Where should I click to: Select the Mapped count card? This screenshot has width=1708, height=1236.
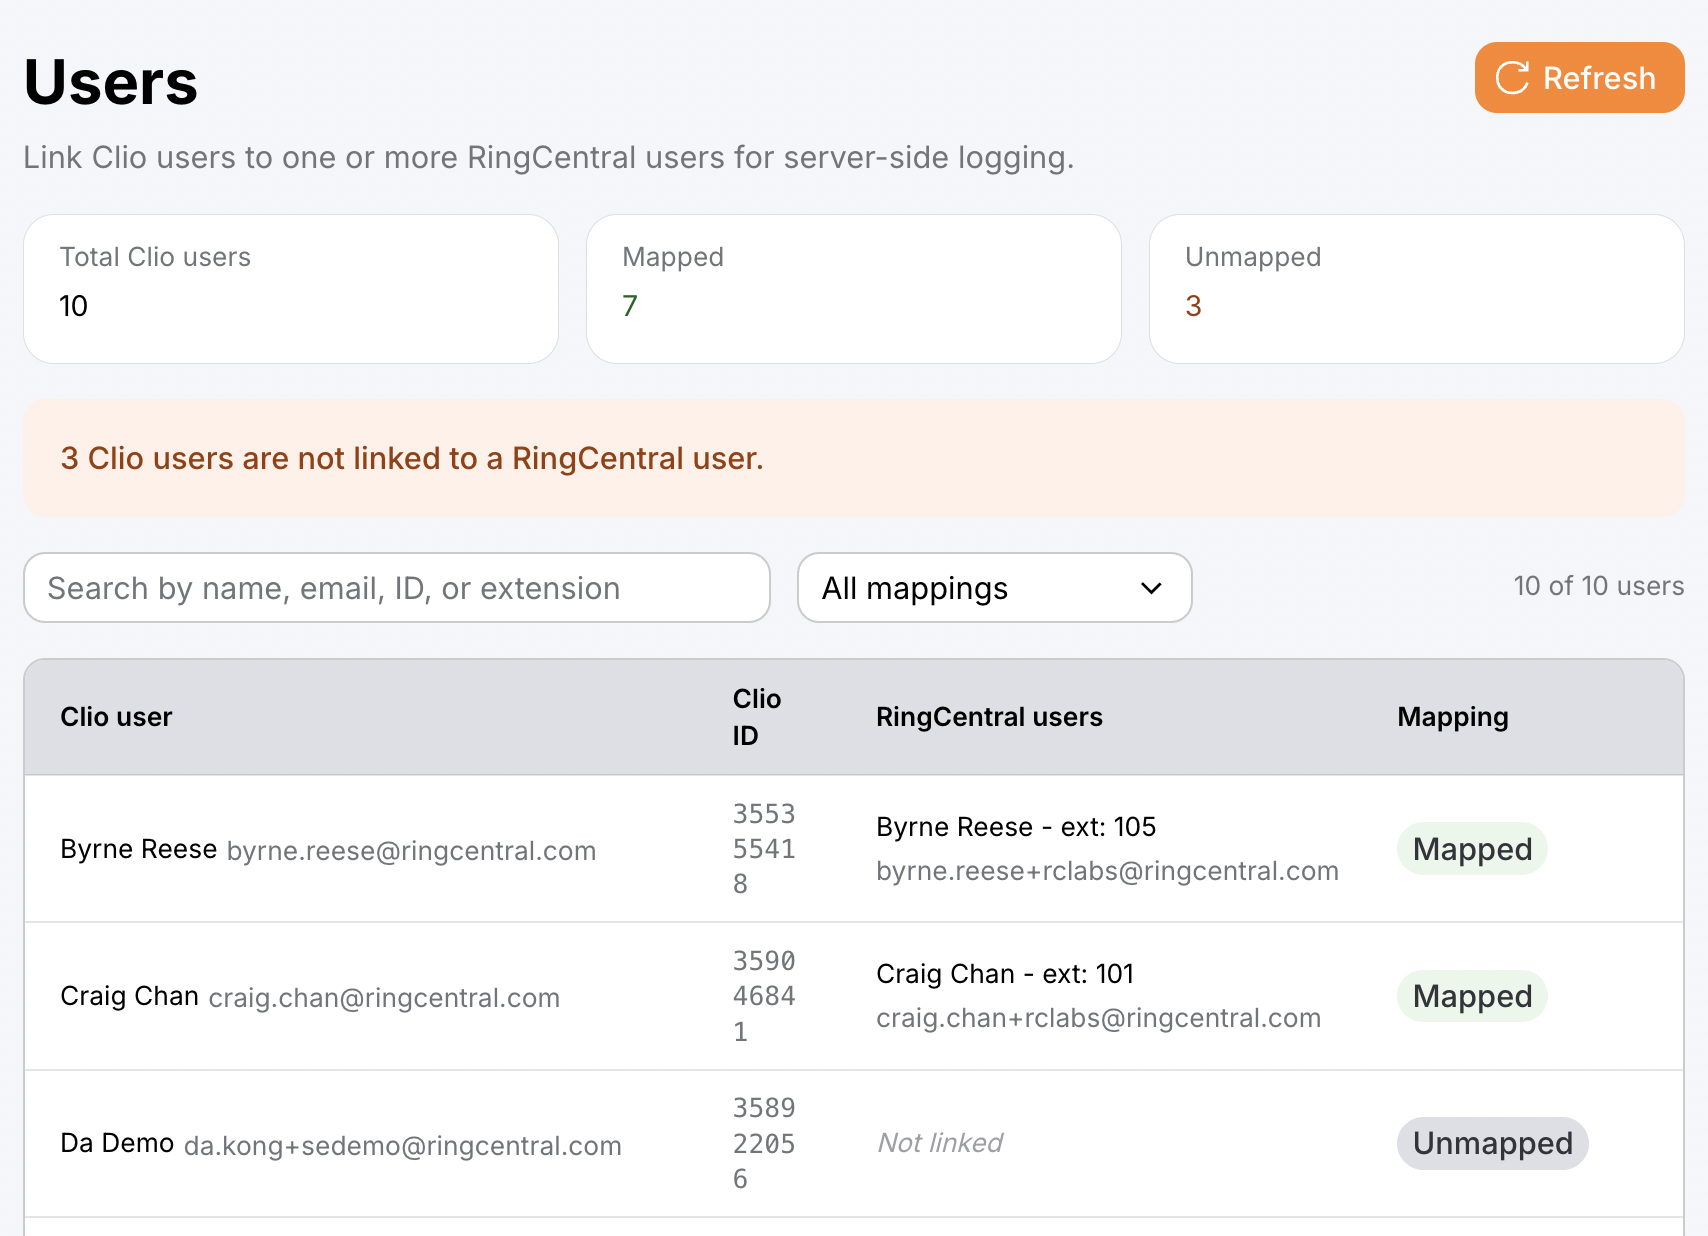[853, 289]
